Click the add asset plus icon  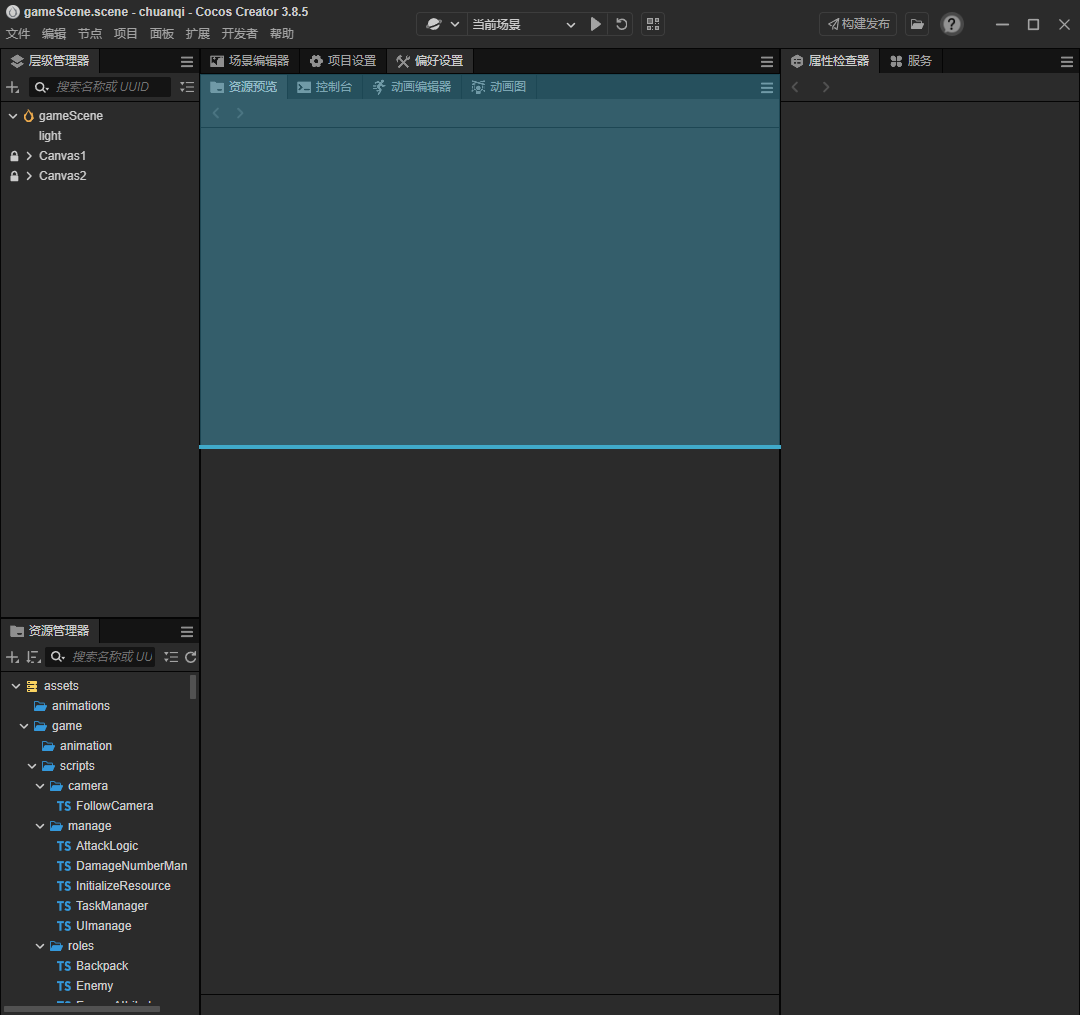point(12,657)
